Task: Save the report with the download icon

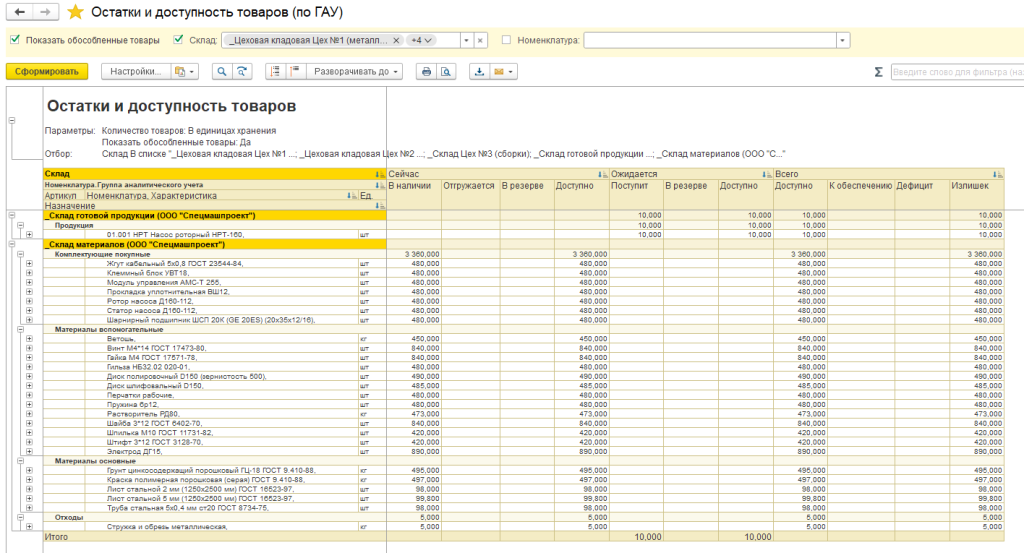Action: coord(479,72)
